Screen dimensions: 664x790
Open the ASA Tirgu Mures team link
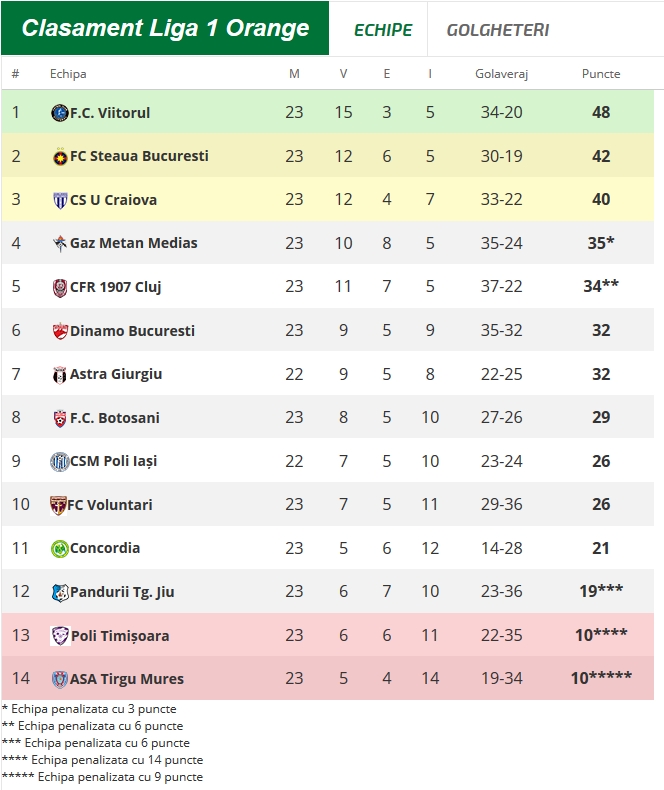126,679
